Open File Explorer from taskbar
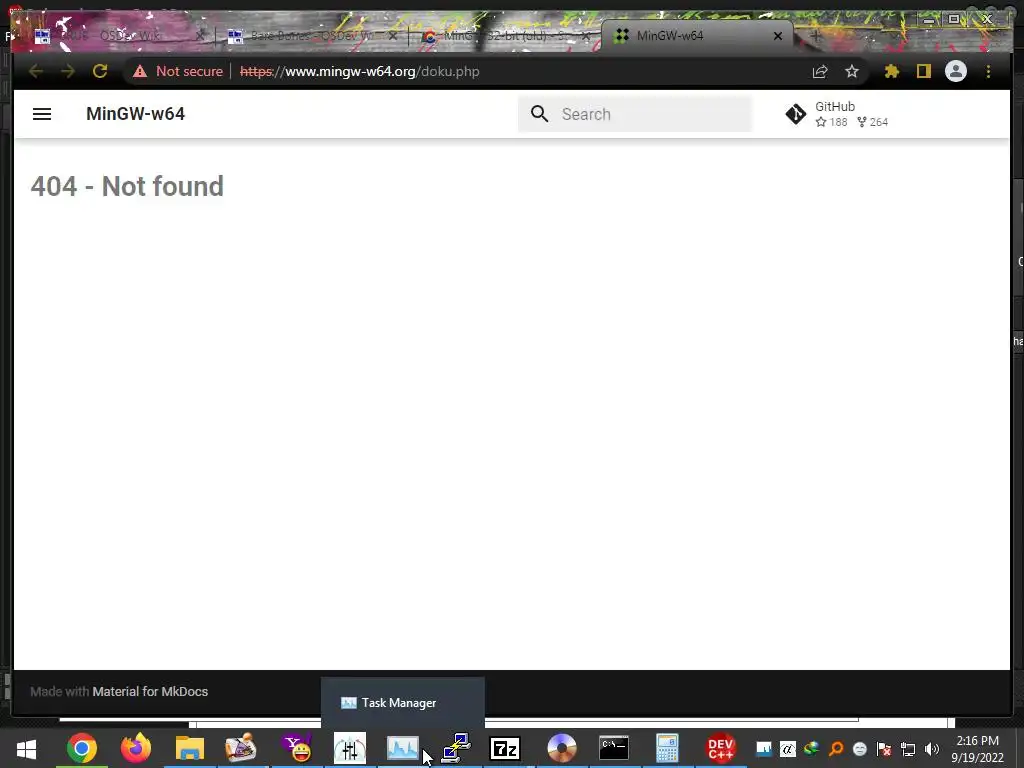1024x768 pixels. (x=190, y=748)
